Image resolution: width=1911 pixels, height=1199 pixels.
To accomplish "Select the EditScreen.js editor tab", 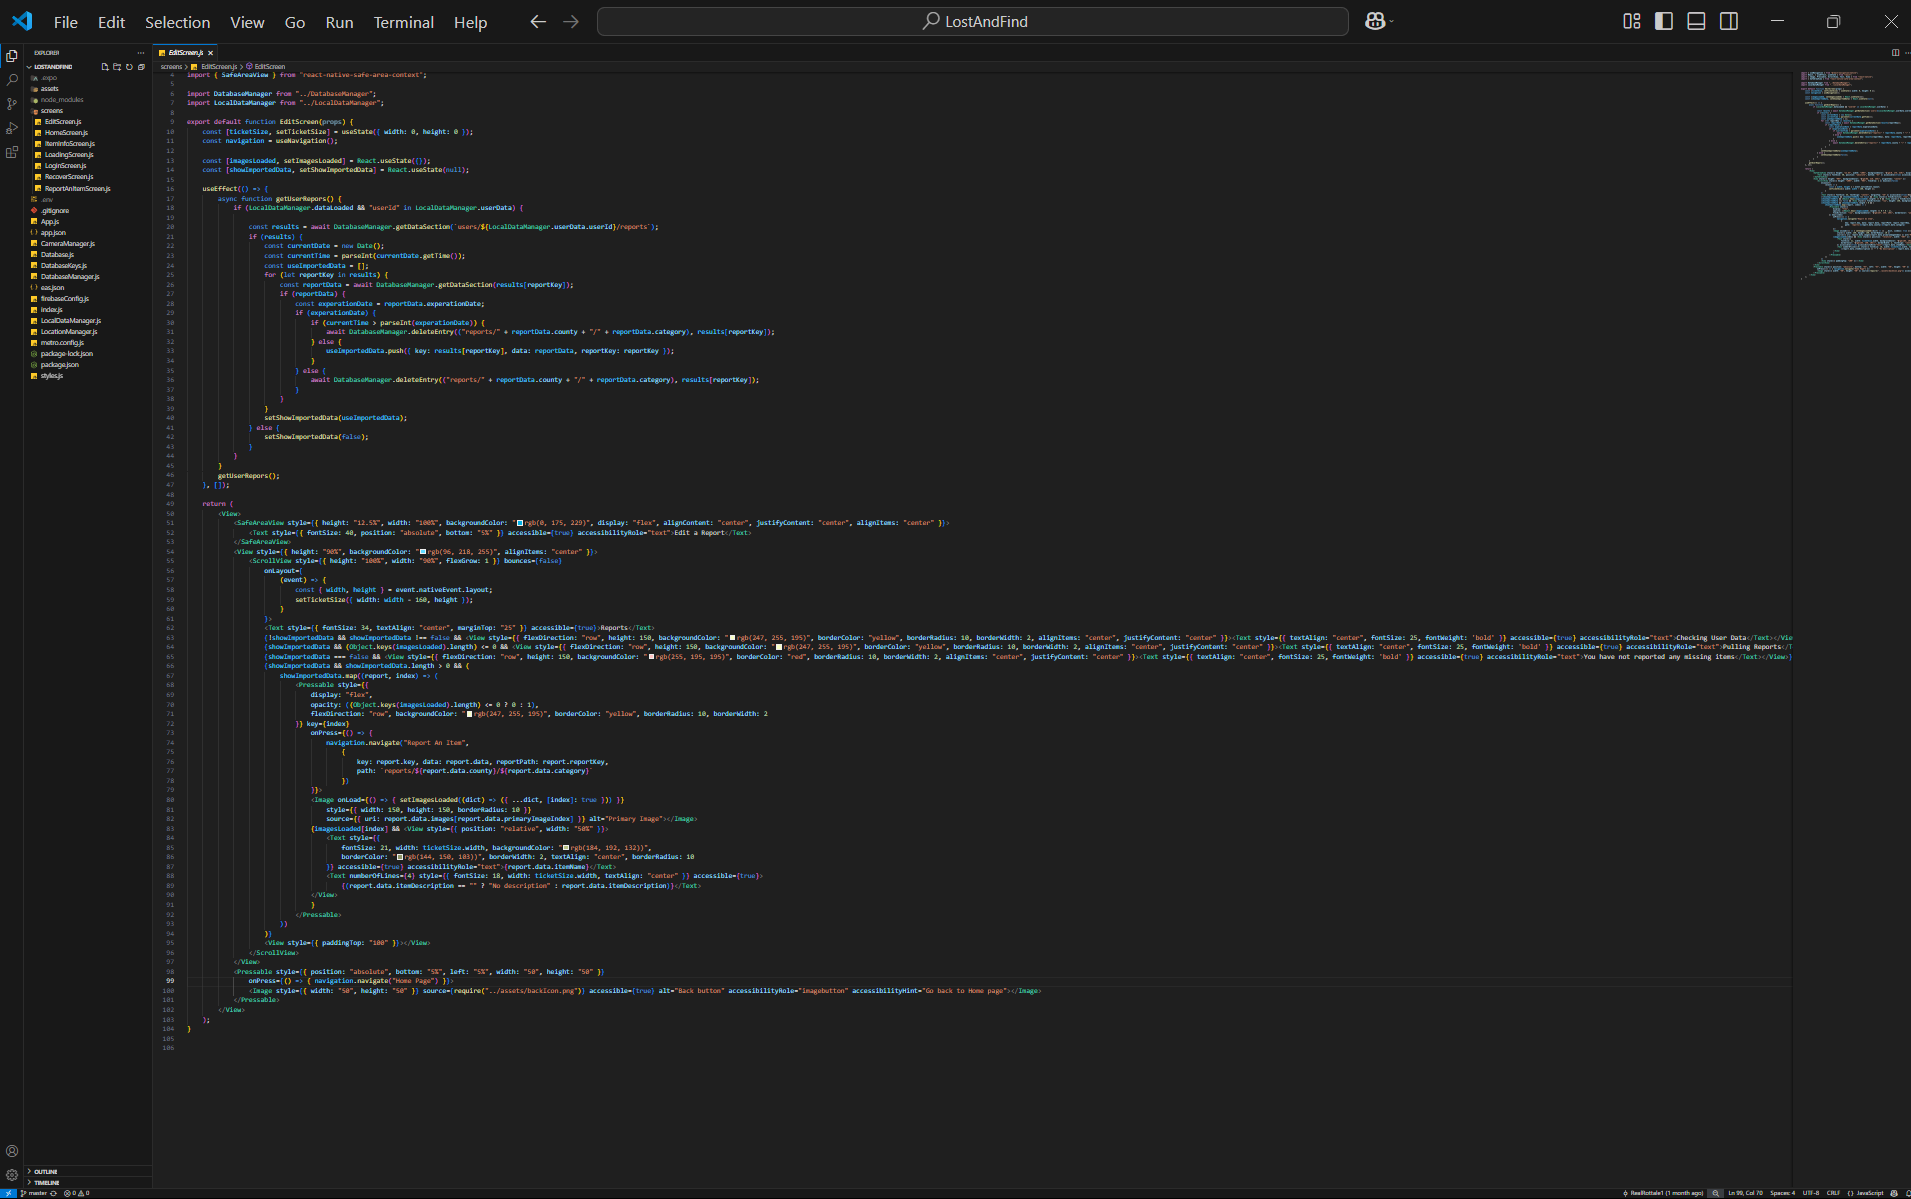I will click(186, 53).
